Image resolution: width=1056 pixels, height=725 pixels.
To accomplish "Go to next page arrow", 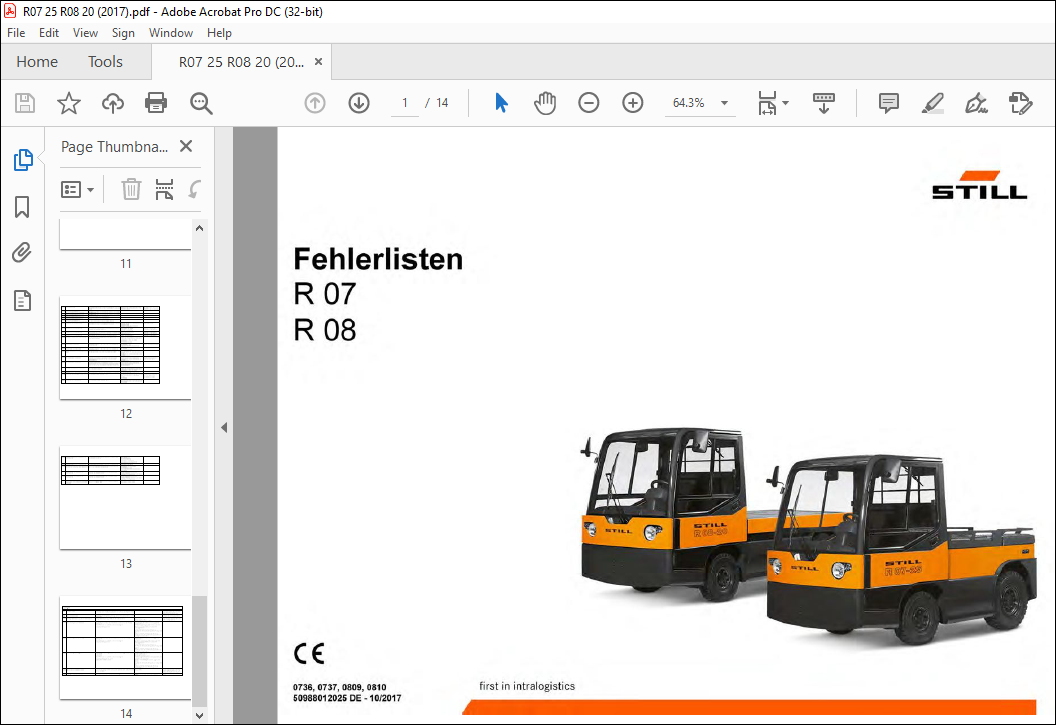I will 359,103.
